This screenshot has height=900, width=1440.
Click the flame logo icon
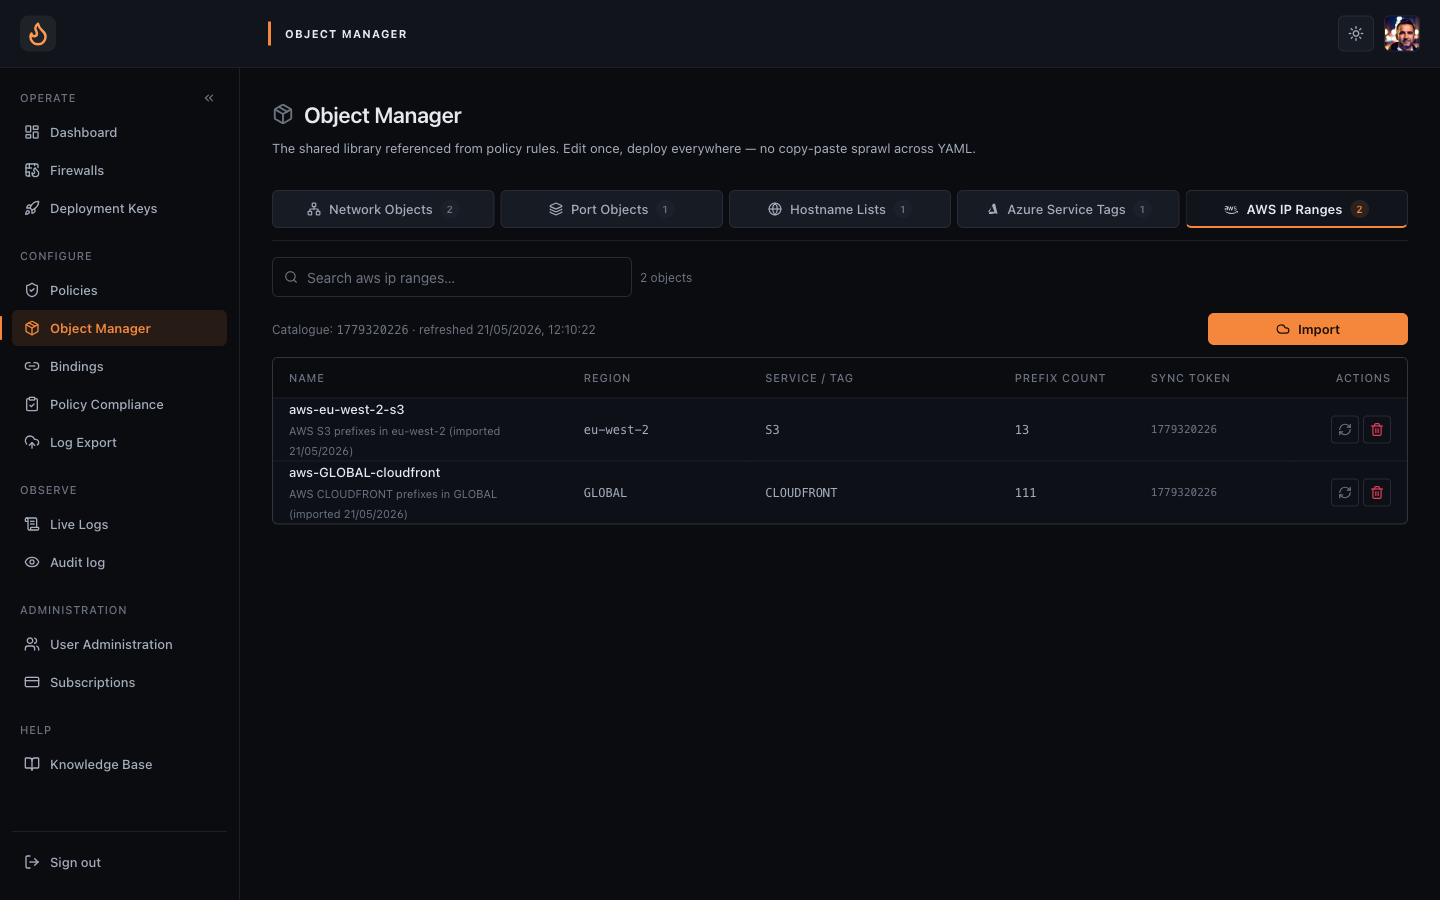pos(38,34)
